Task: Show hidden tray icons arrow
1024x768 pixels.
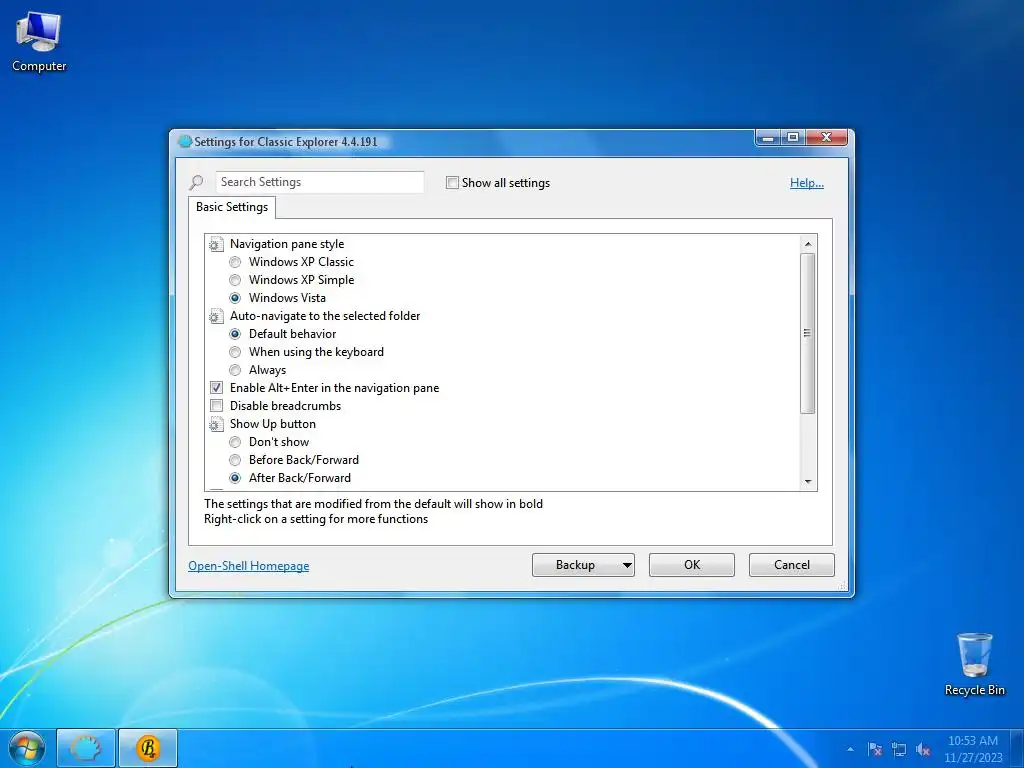Action: pyautogui.click(x=850, y=749)
